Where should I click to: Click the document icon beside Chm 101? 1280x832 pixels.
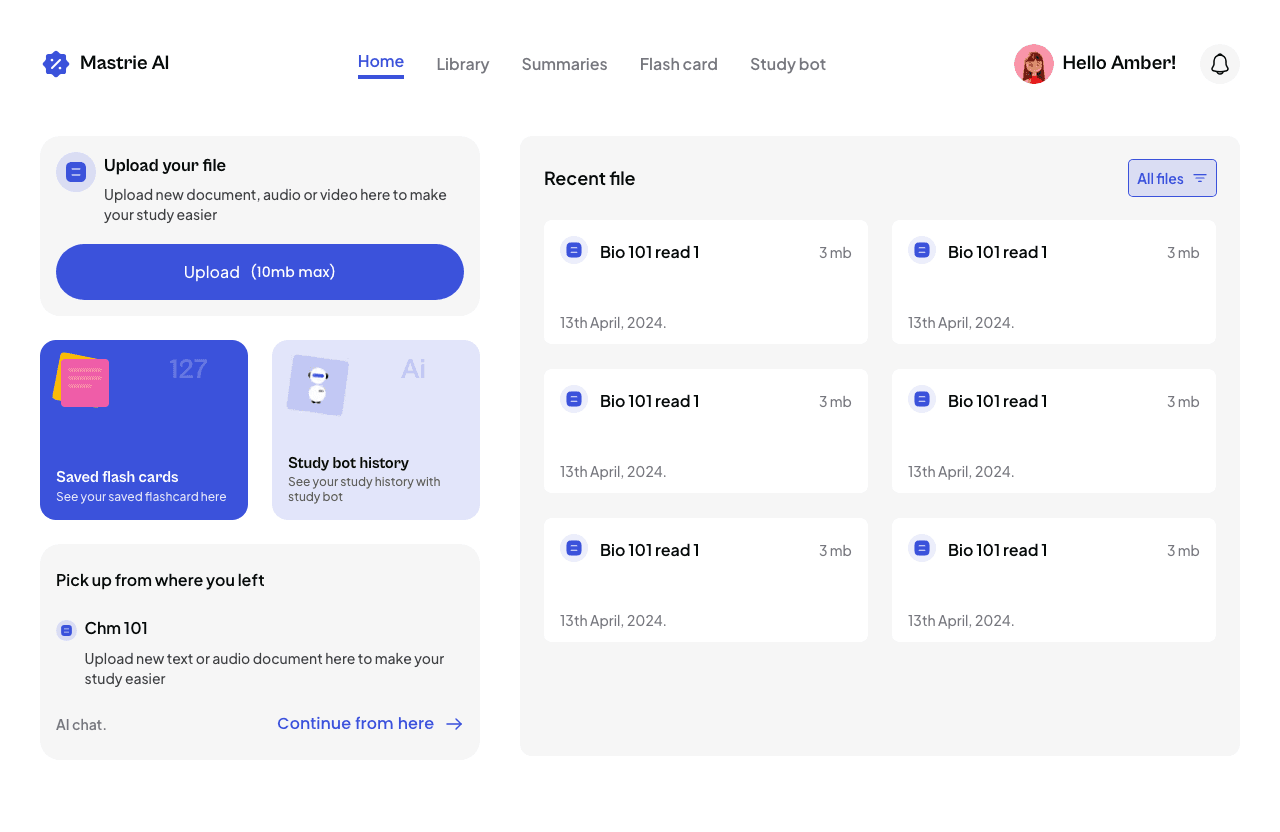tap(67, 630)
